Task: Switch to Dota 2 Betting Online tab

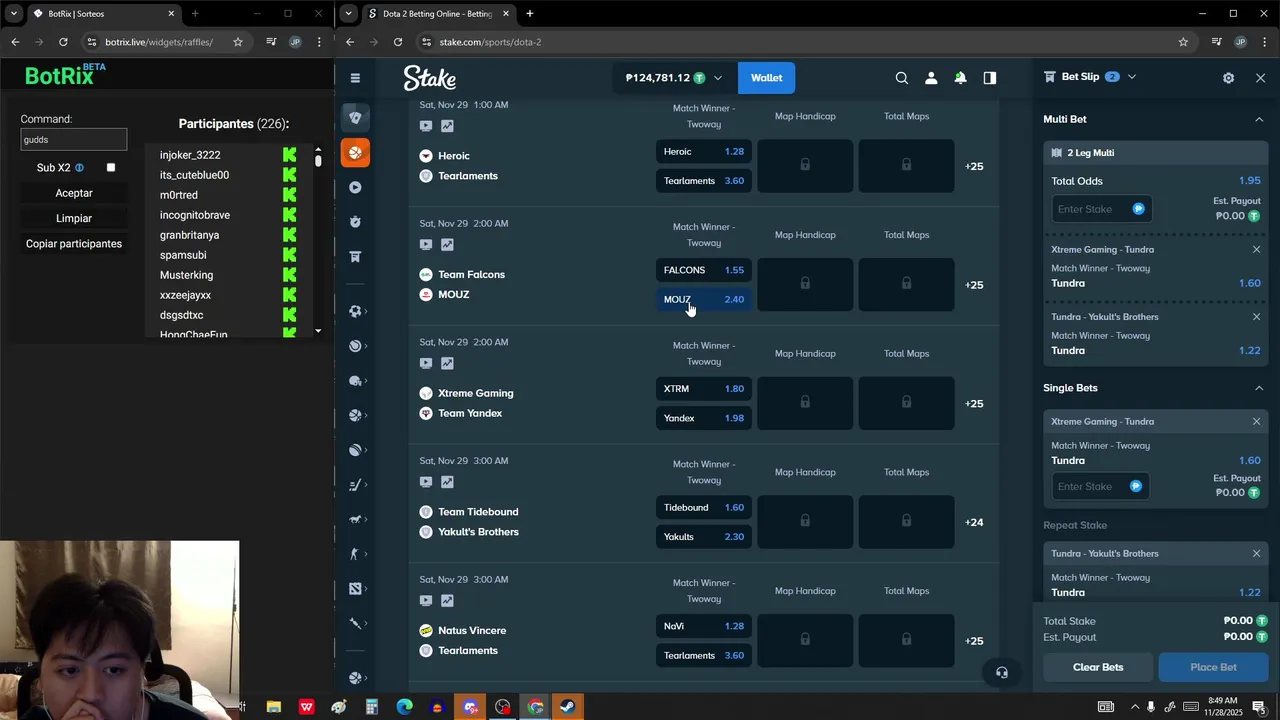Action: (x=438, y=14)
